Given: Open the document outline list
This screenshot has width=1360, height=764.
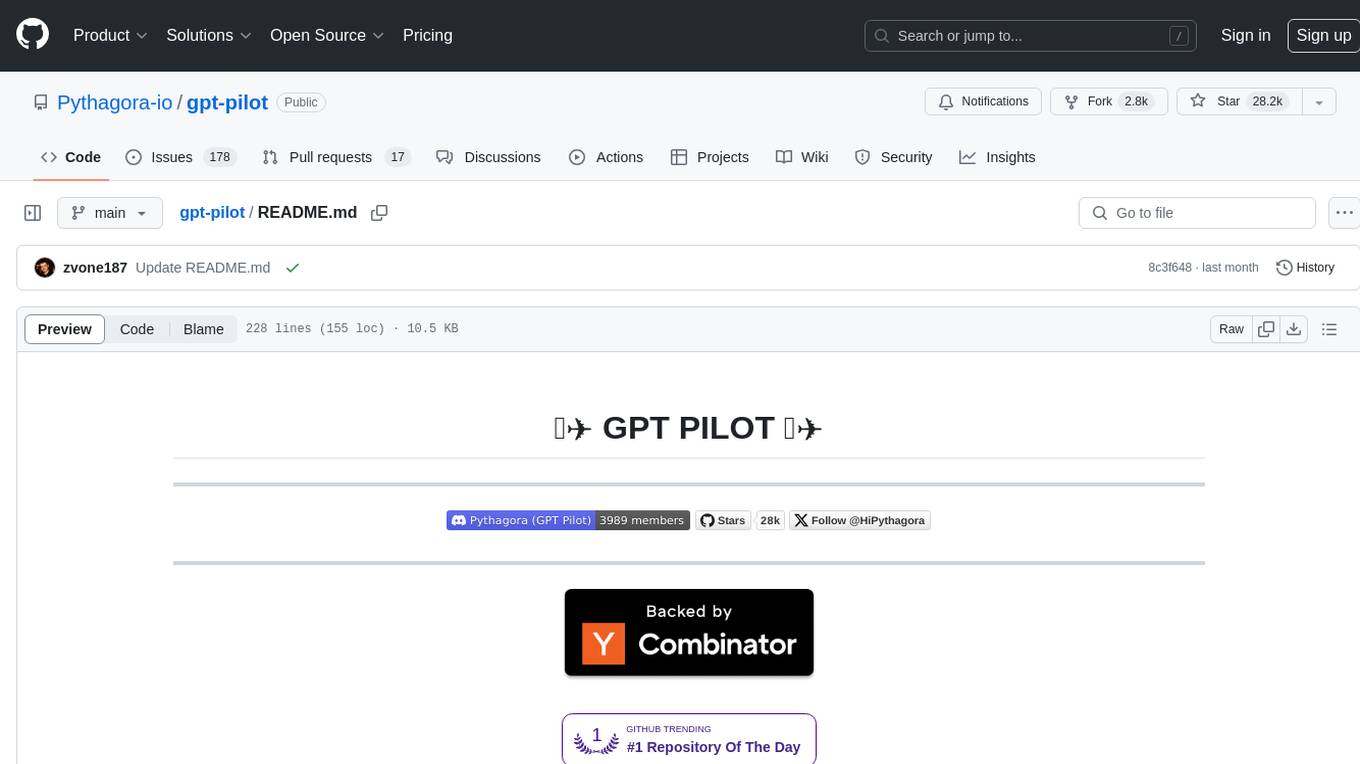Looking at the screenshot, I should click(x=1329, y=329).
